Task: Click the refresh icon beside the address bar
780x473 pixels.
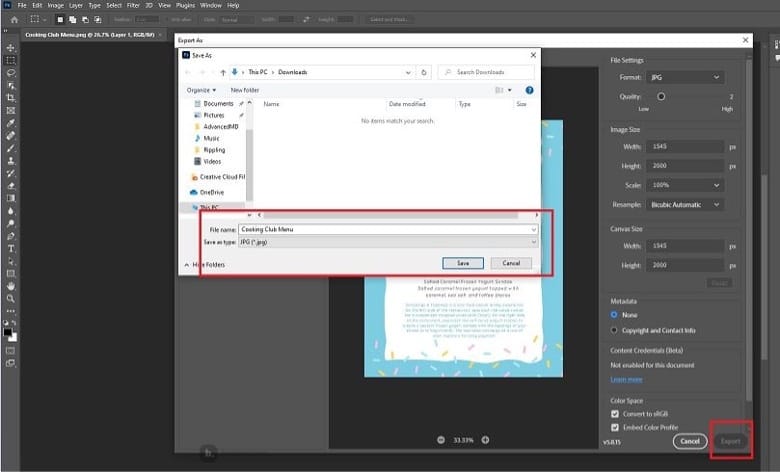Action: [425, 72]
